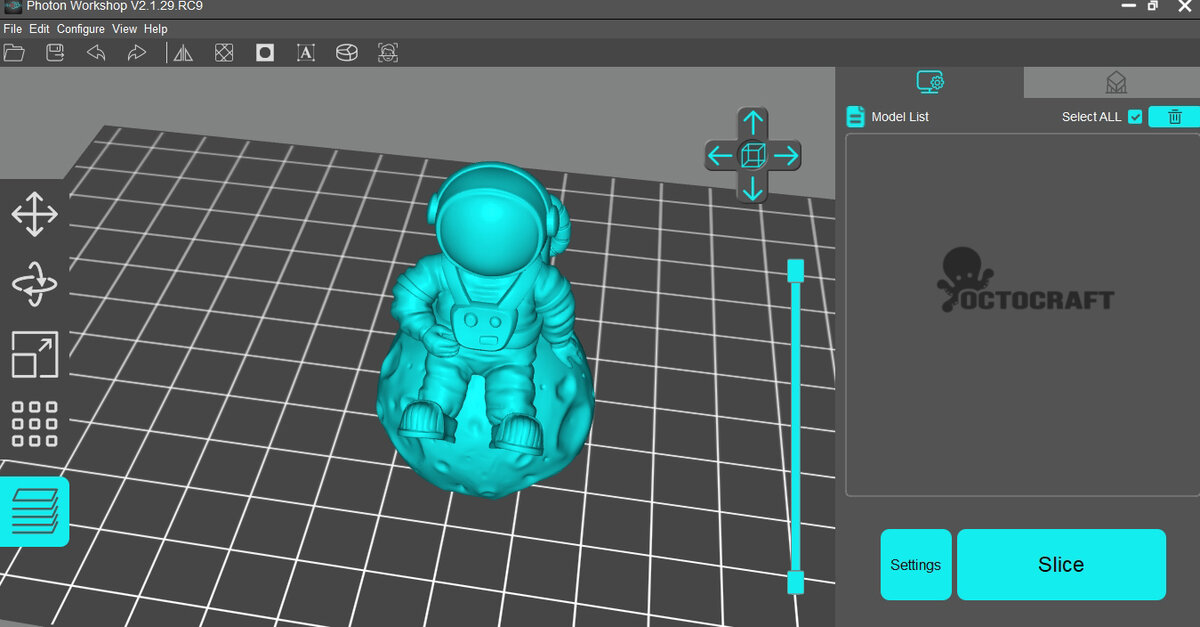Viewport: 1200px width, 627px height.
Task: Click the Slice button
Action: click(x=1061, y=565)
